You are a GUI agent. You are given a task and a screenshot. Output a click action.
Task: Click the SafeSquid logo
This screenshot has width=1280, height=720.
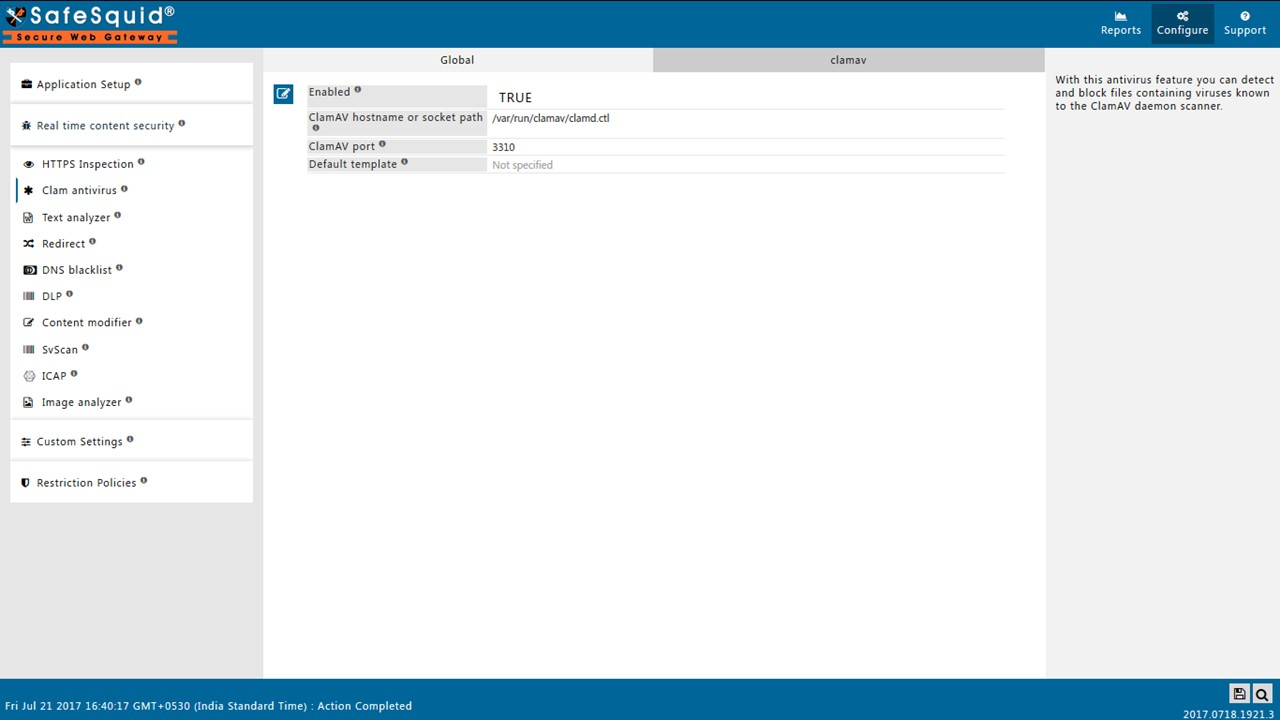(x=90, y=24)
